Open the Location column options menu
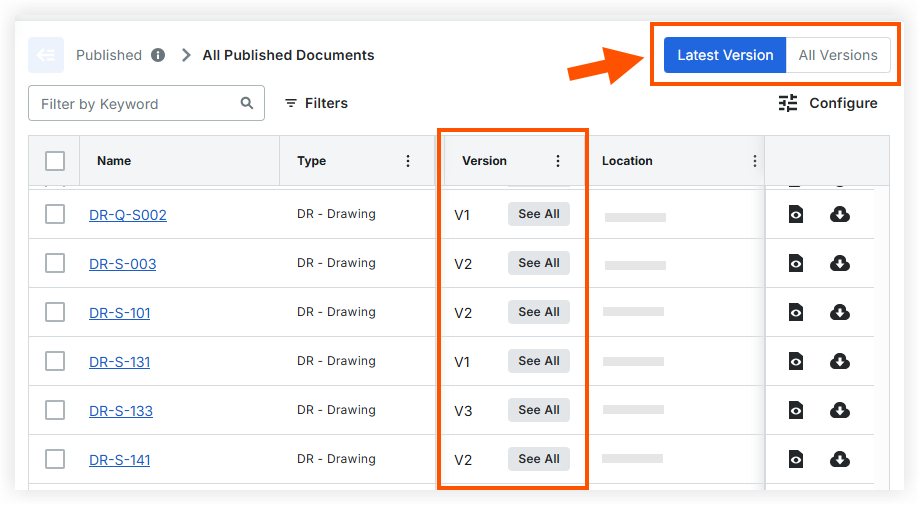The image size is (919, 505). coord(754,161)
